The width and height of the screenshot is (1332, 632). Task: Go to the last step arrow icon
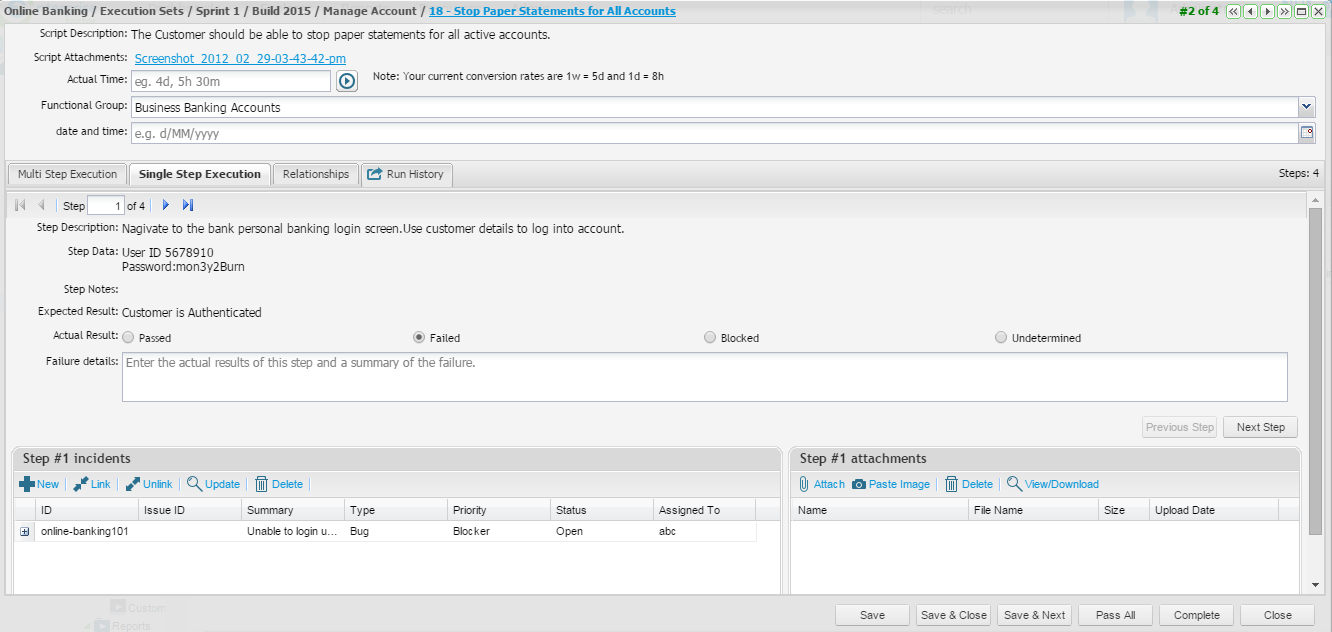(x=188, y=205)
